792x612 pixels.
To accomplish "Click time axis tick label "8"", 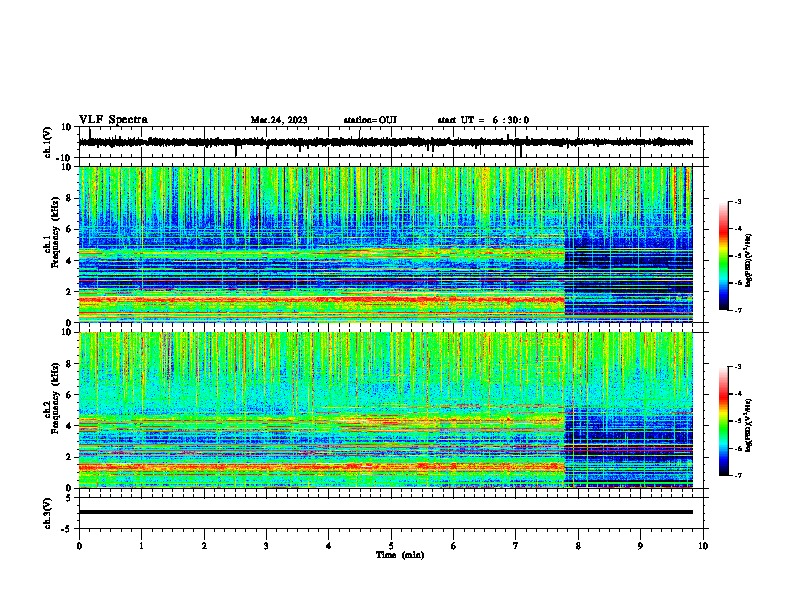I will pyautogui.click(x=578, y=546).
